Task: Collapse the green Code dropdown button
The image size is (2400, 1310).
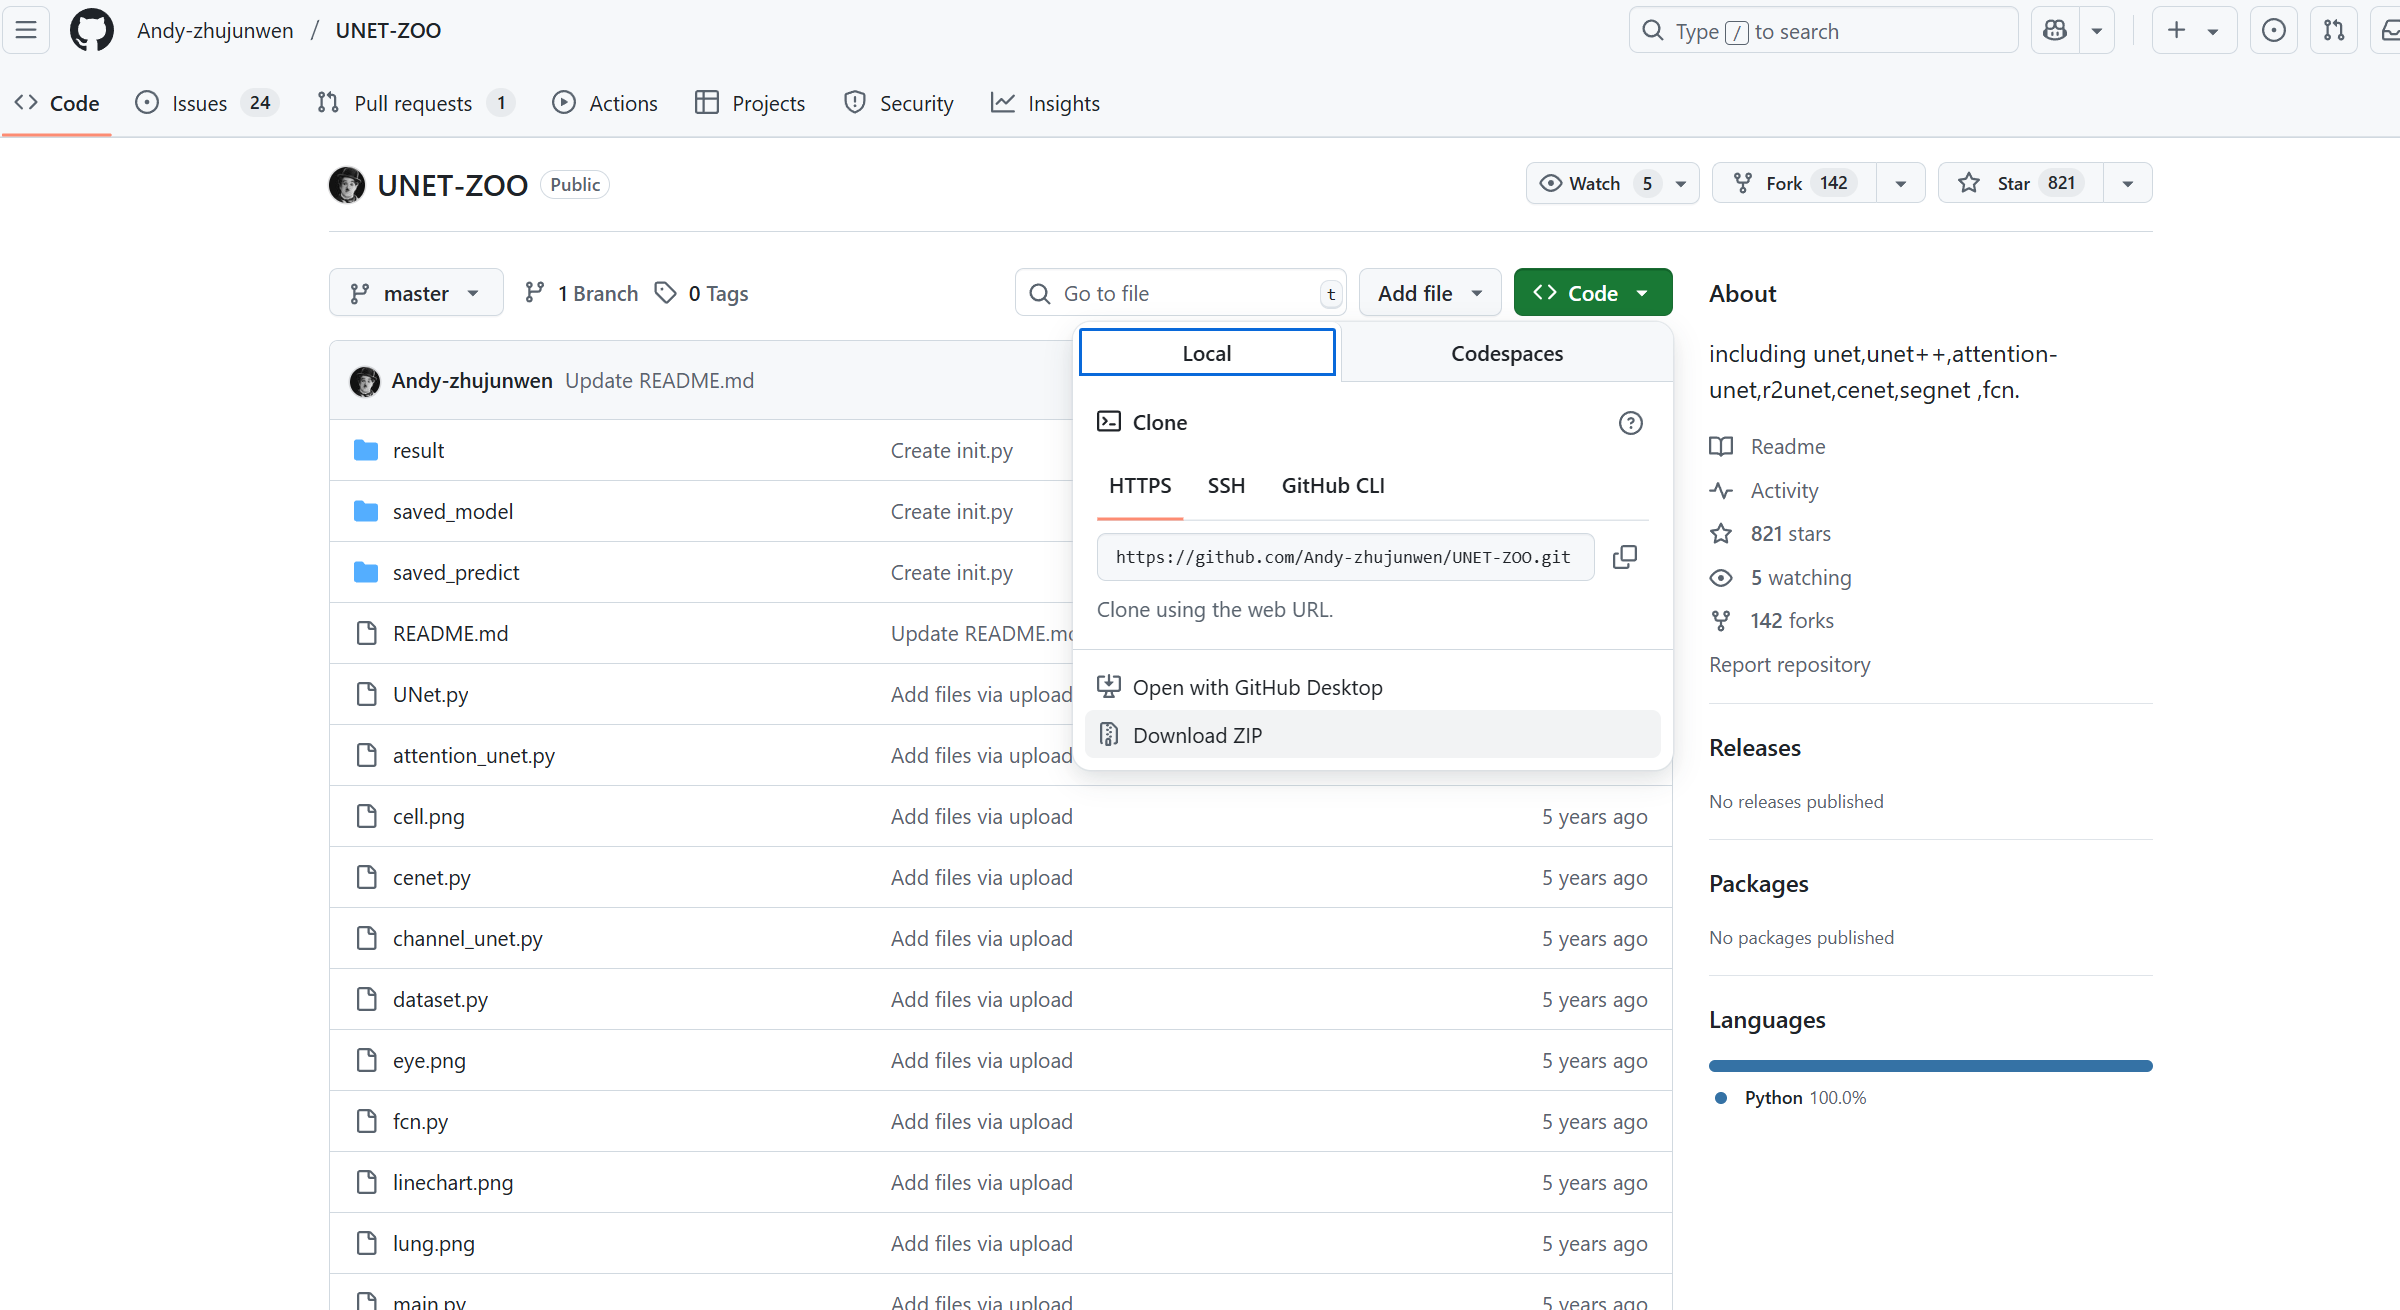Action: pyautogui.click(x=1593, y=293)
